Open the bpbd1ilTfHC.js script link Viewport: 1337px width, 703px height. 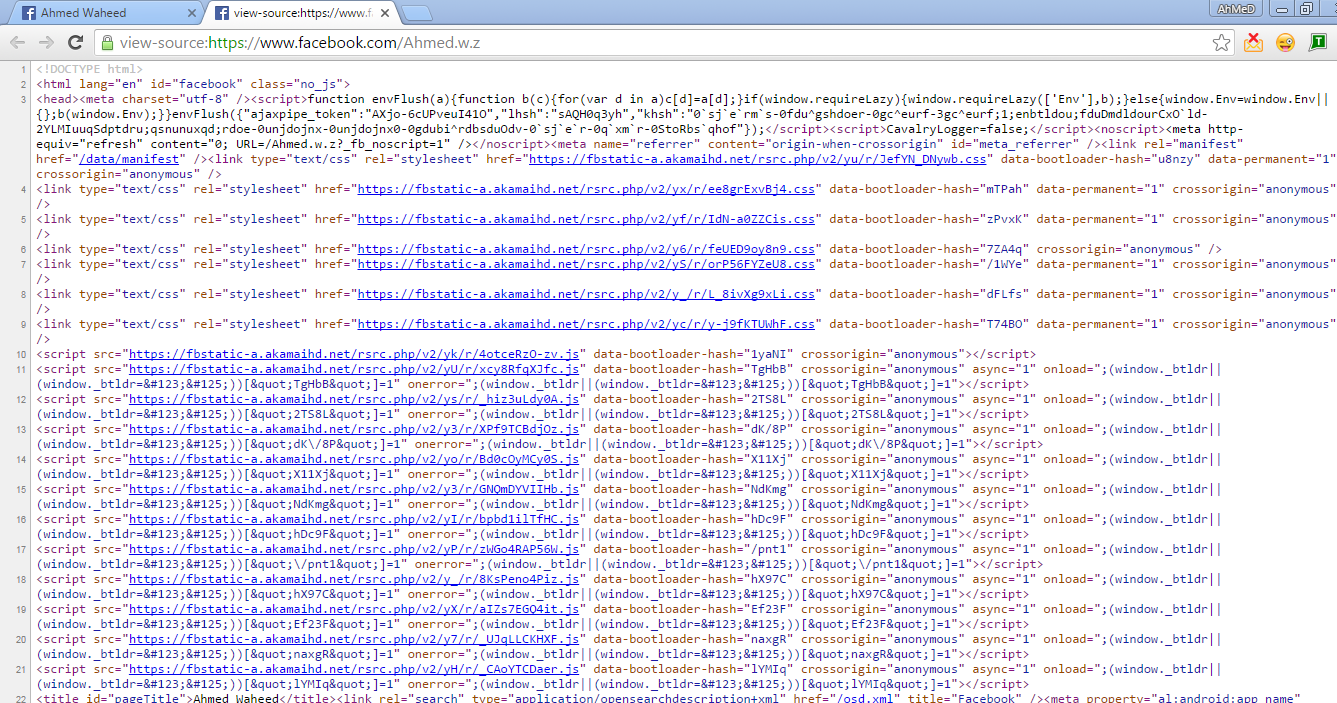pos(354,519)
